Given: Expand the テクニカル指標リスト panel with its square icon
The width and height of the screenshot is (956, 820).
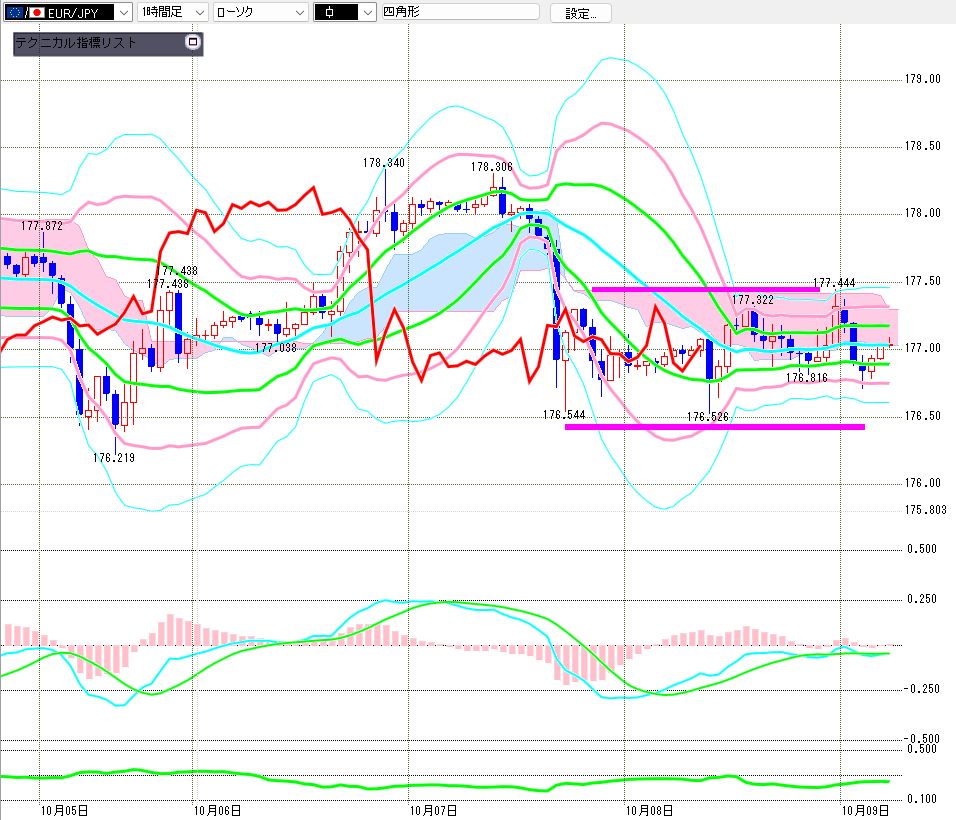Looking at the screenshot, I should pyautogui.click(x=193, y=42).
